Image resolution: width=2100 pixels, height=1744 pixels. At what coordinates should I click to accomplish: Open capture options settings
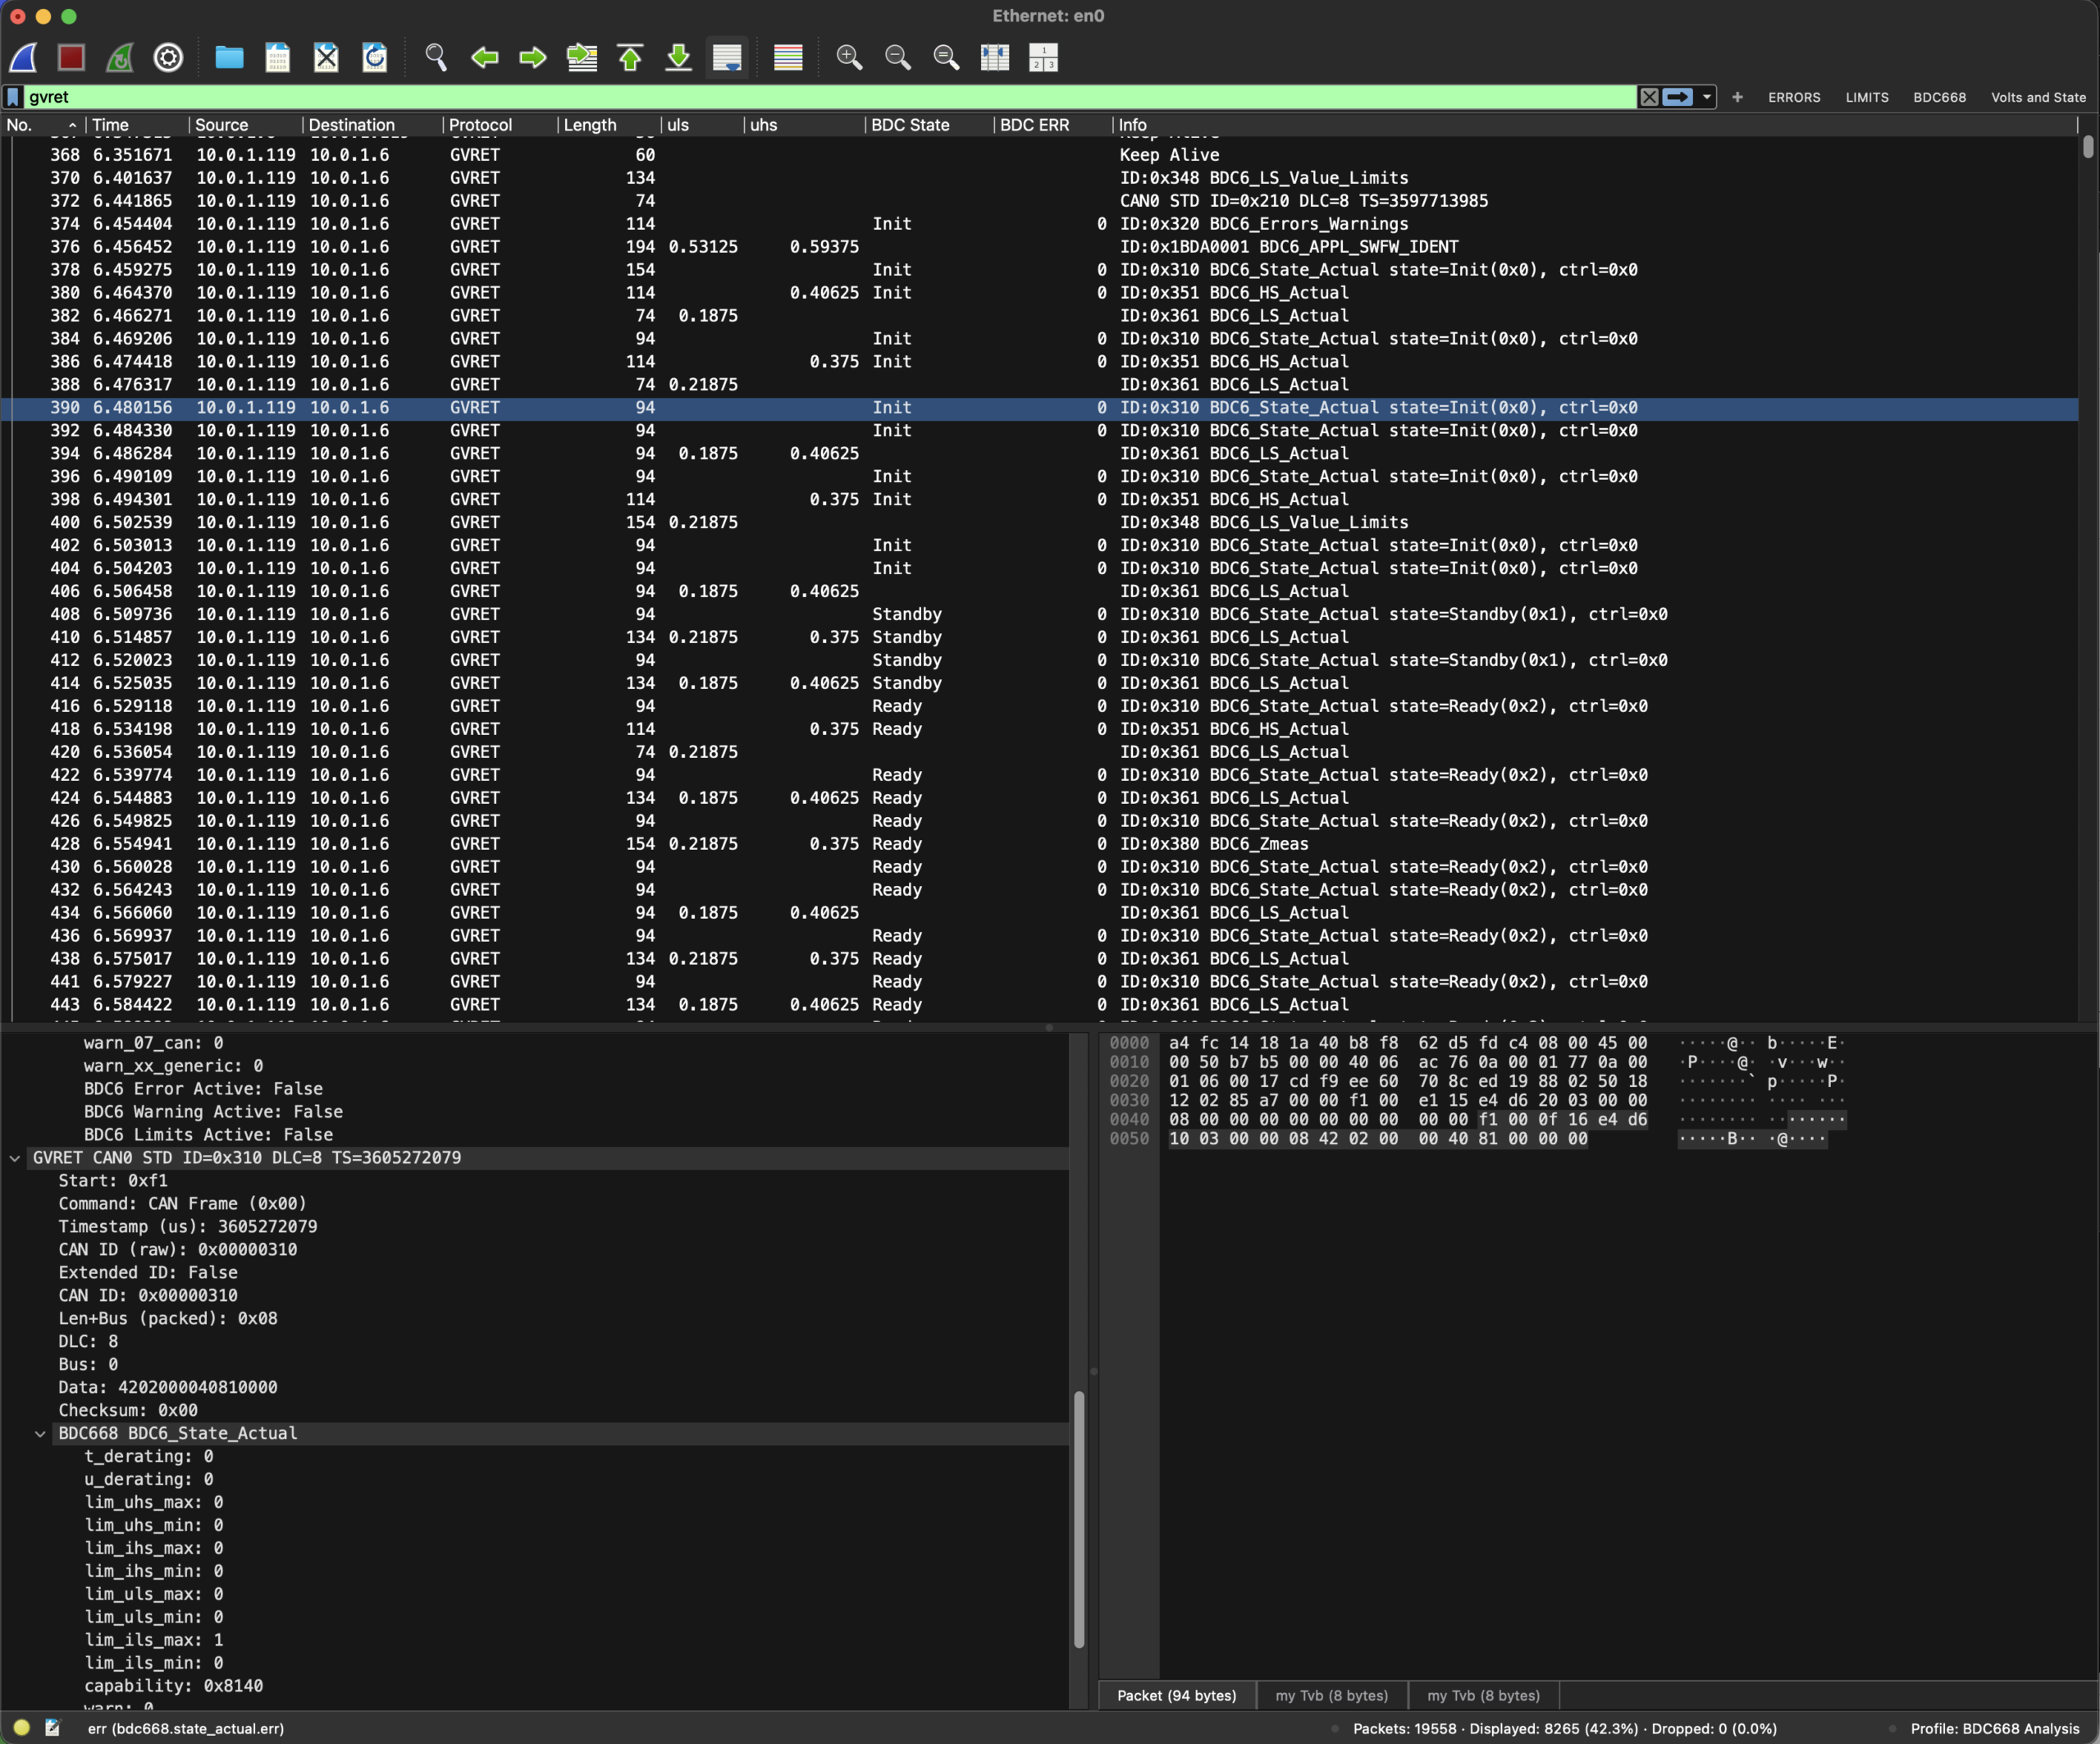168,57
